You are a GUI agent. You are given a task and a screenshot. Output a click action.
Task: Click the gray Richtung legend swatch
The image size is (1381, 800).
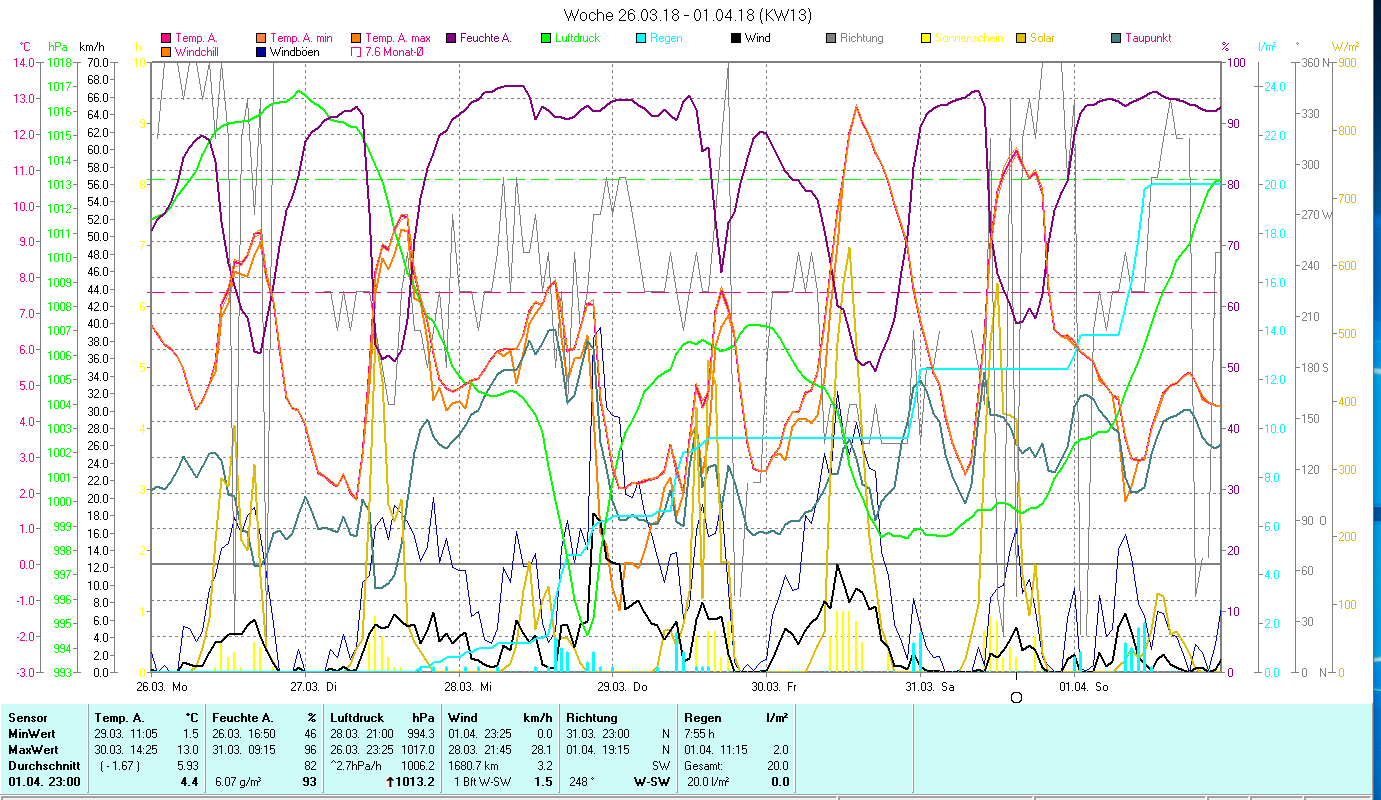[831, 38]
